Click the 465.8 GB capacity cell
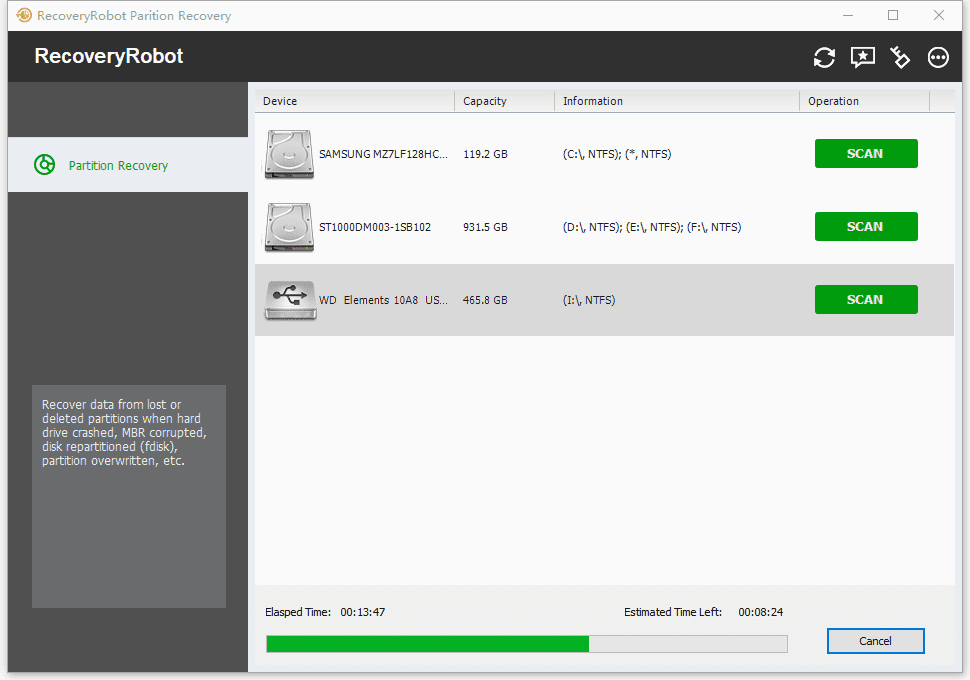This screenshot has height=680, width=970. pos(486,300)
